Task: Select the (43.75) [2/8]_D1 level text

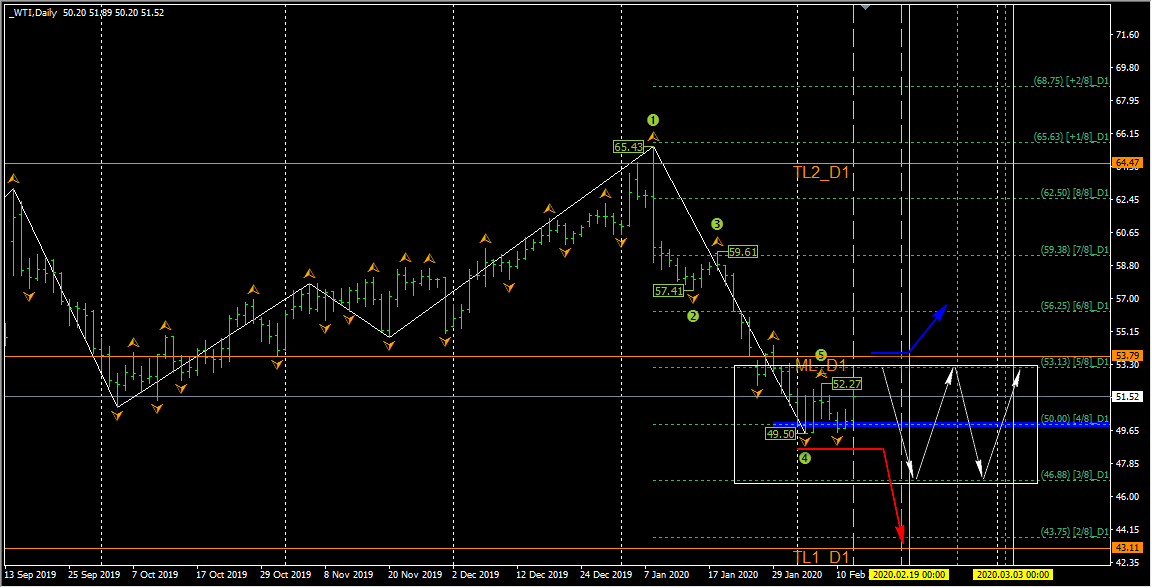Action: point(1074,531)
